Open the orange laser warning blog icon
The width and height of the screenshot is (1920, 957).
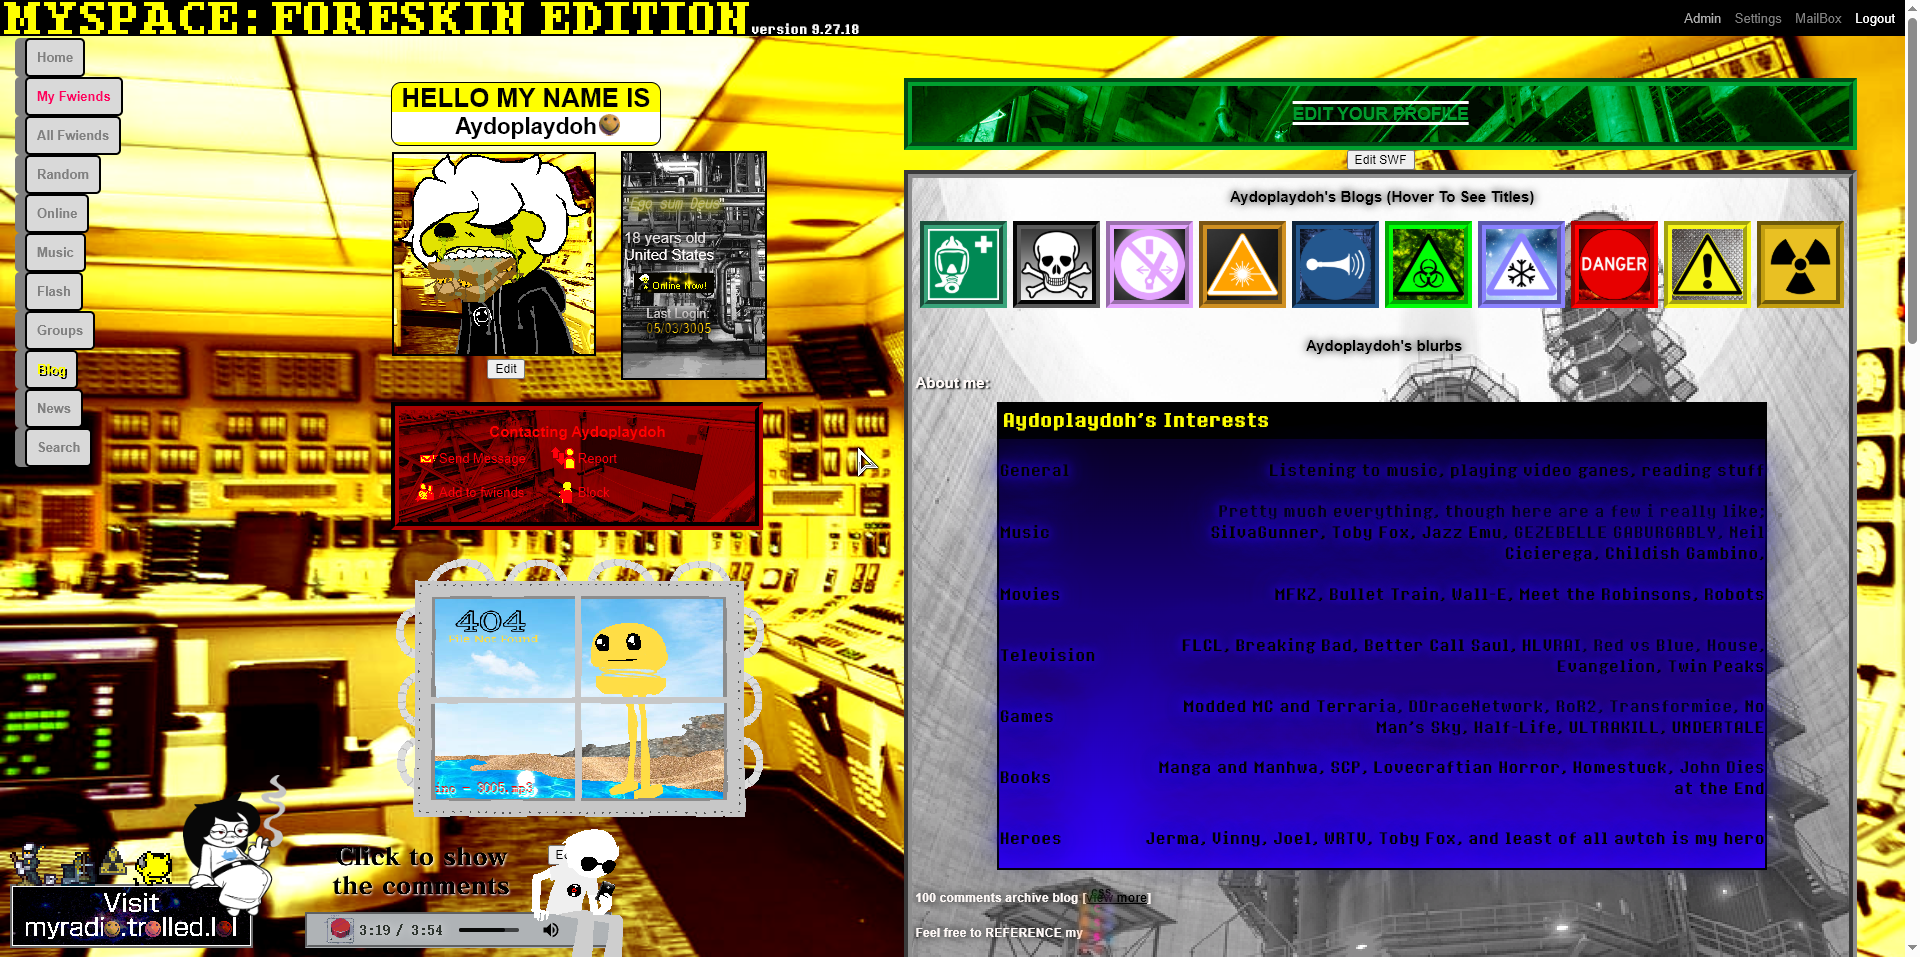click(1242, 264)
